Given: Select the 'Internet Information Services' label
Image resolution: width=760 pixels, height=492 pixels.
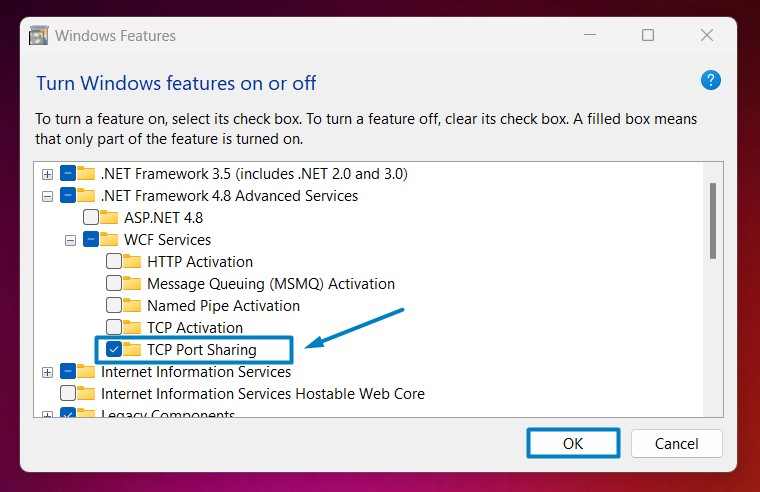Looking at the screenshot, I should pyautogui.click(x=196, y=372).
